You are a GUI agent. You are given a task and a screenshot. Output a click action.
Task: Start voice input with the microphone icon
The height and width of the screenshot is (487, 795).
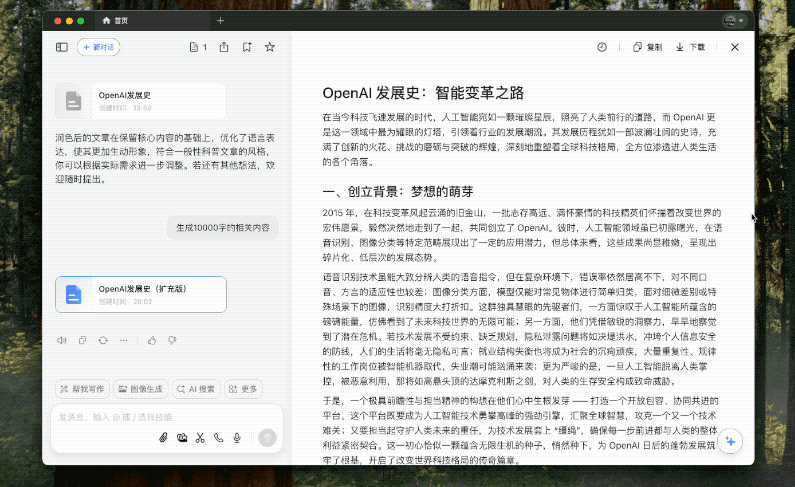tap(237, 437)
